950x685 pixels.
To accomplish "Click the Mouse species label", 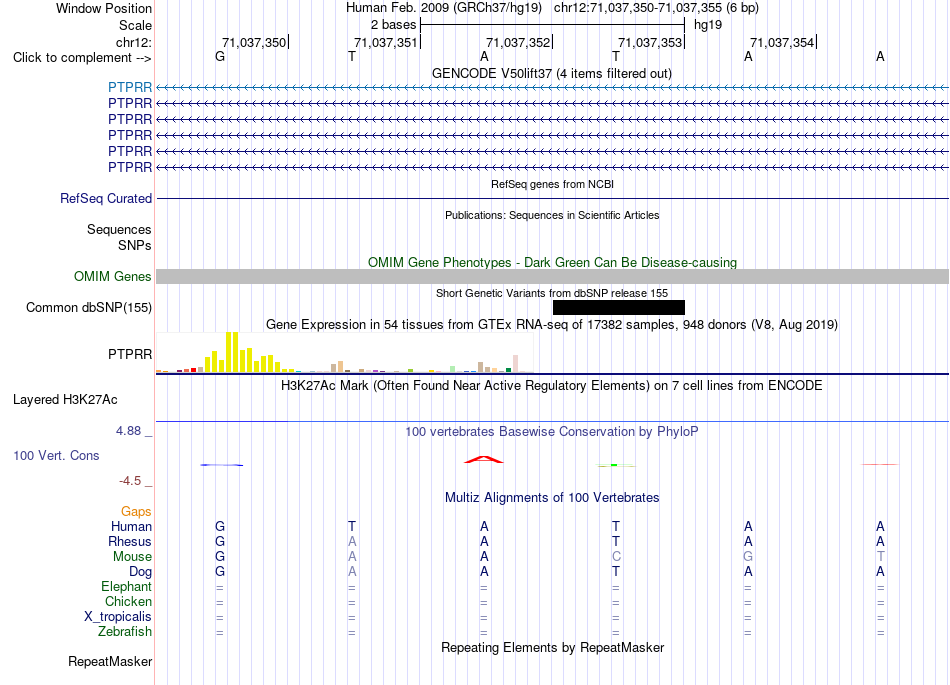I will tap(132, 557).
